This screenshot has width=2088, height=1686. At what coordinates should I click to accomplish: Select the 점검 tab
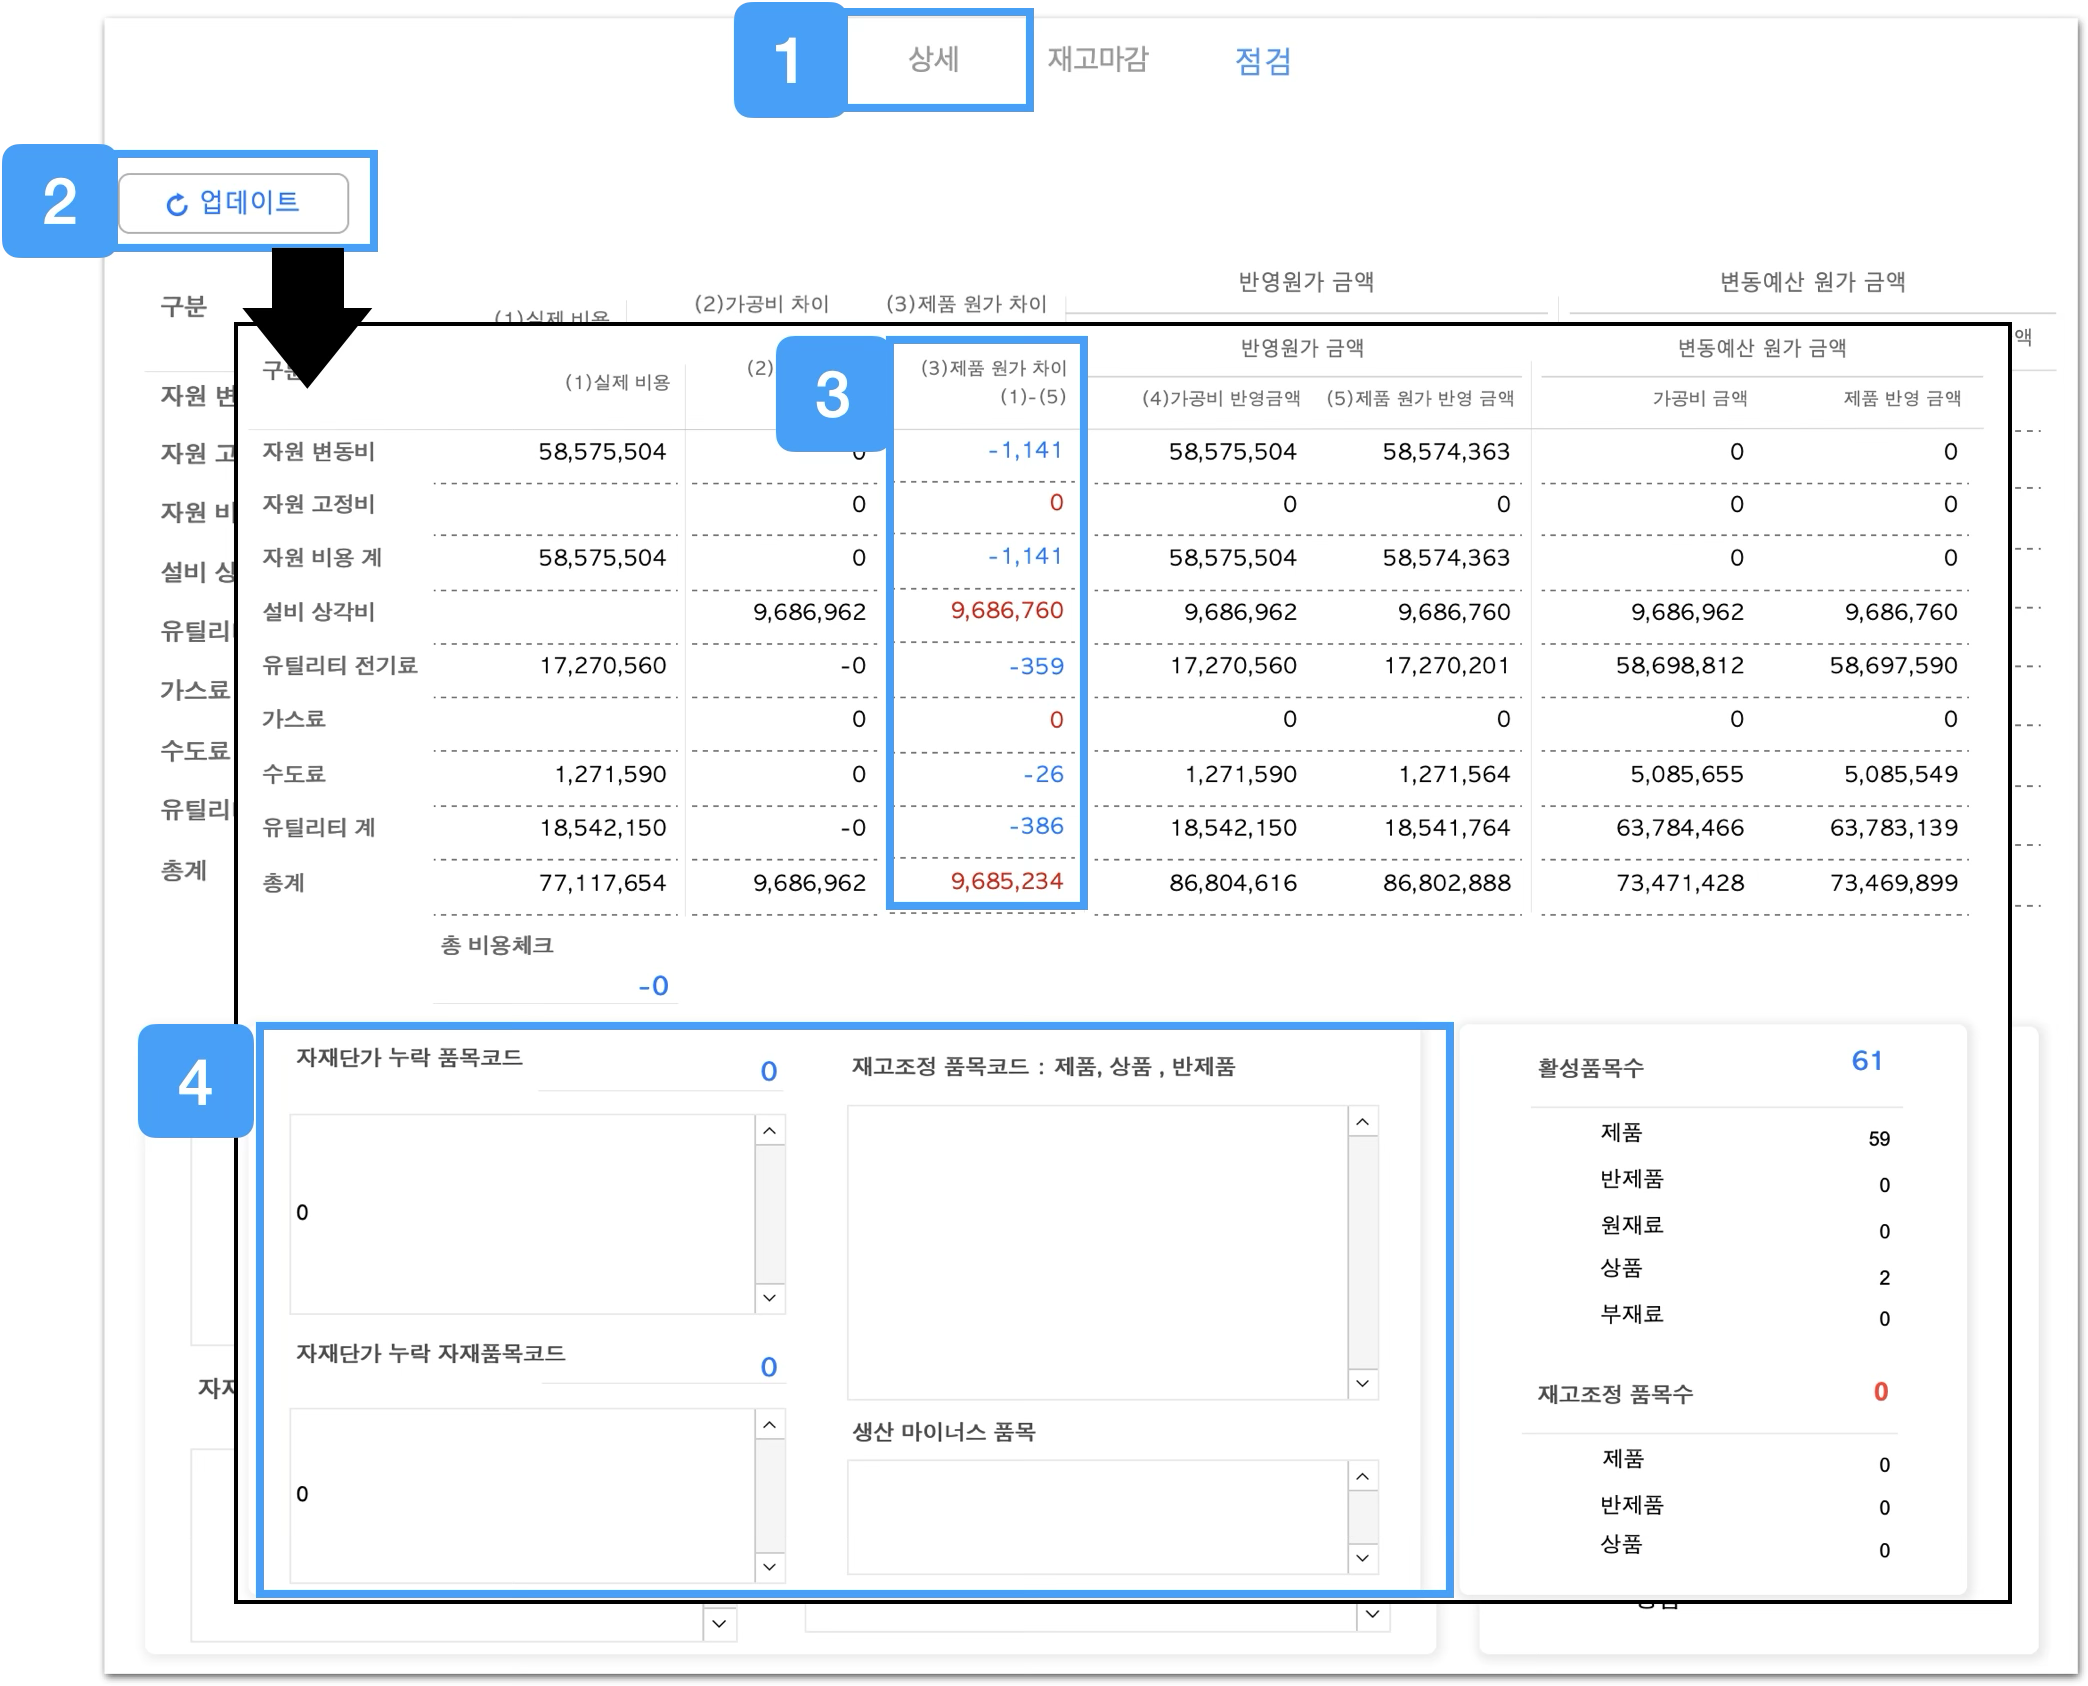coord(1262,62)
